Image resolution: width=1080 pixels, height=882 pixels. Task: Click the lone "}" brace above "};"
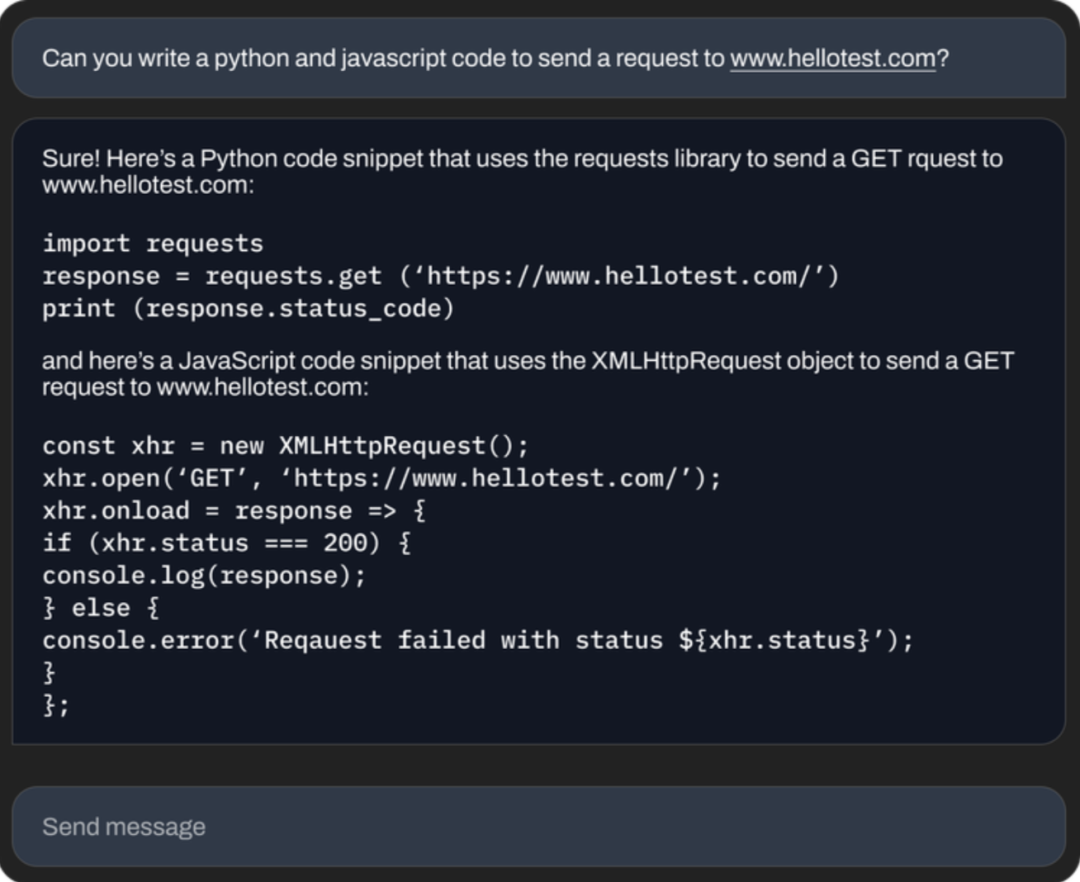(49, 673)
